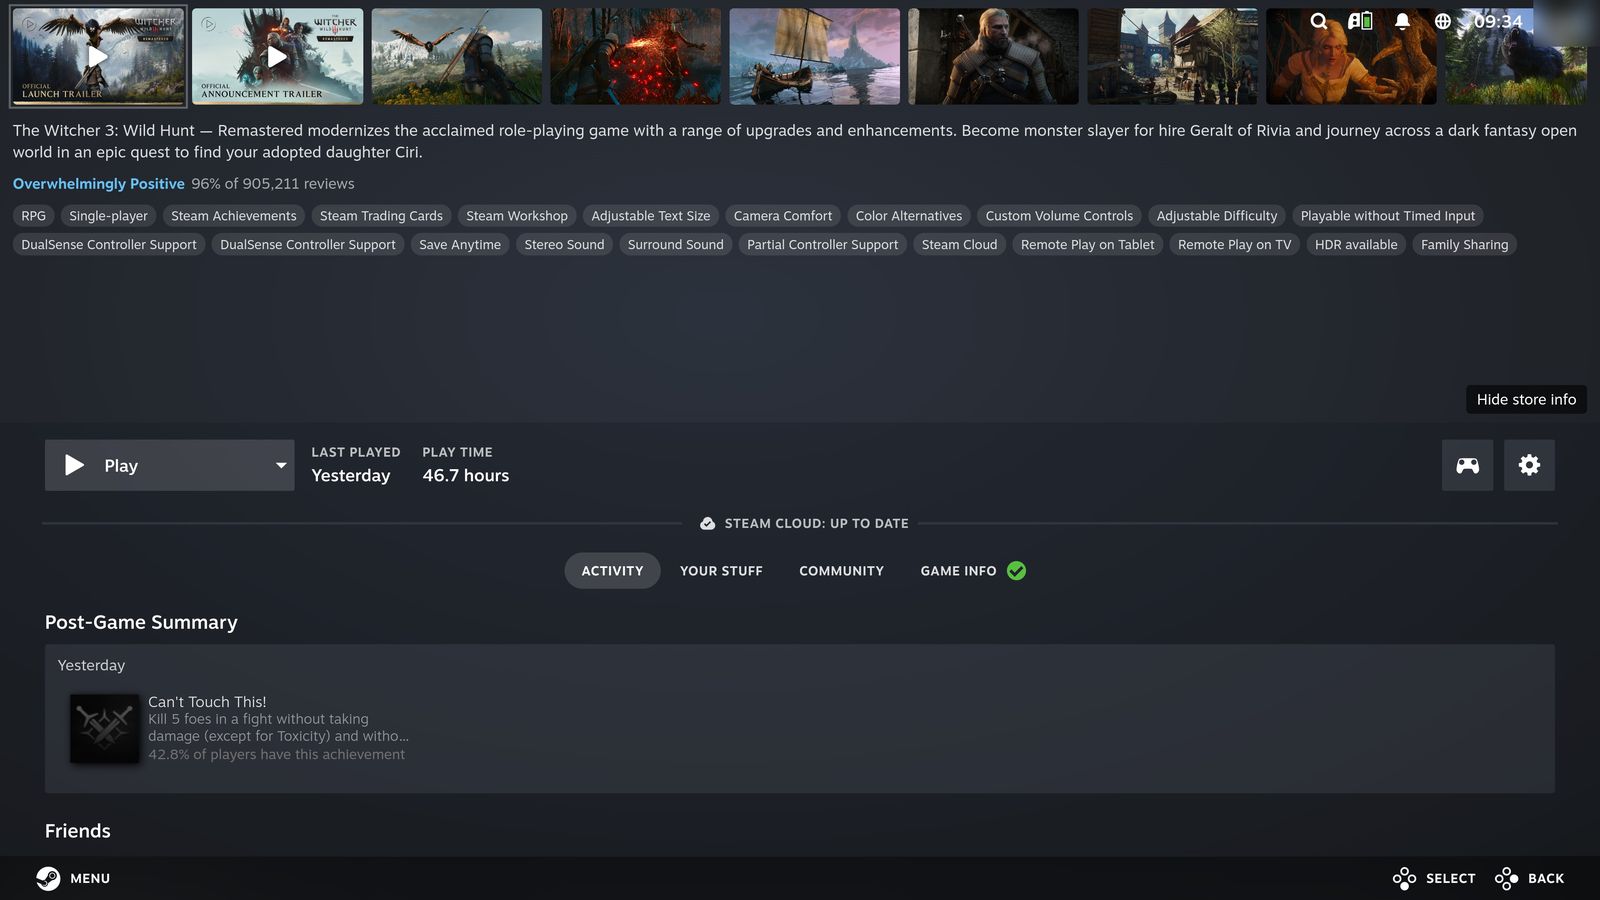Open the sailing ship screenshot thumbnail

coord(814,56)
